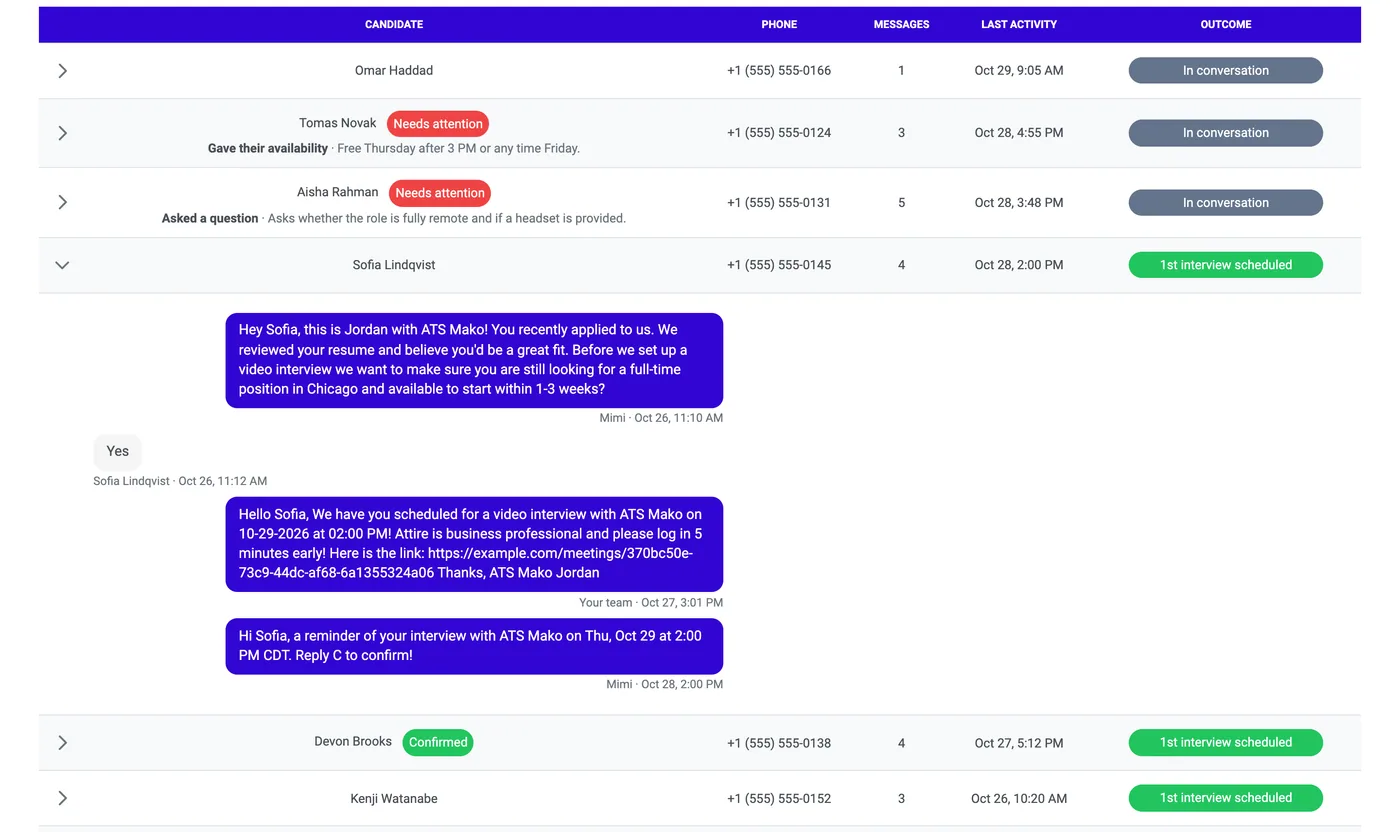Click phone number +1 (555) 555-0131
This screenshot has width=1400, height=832.
point(779,202)
